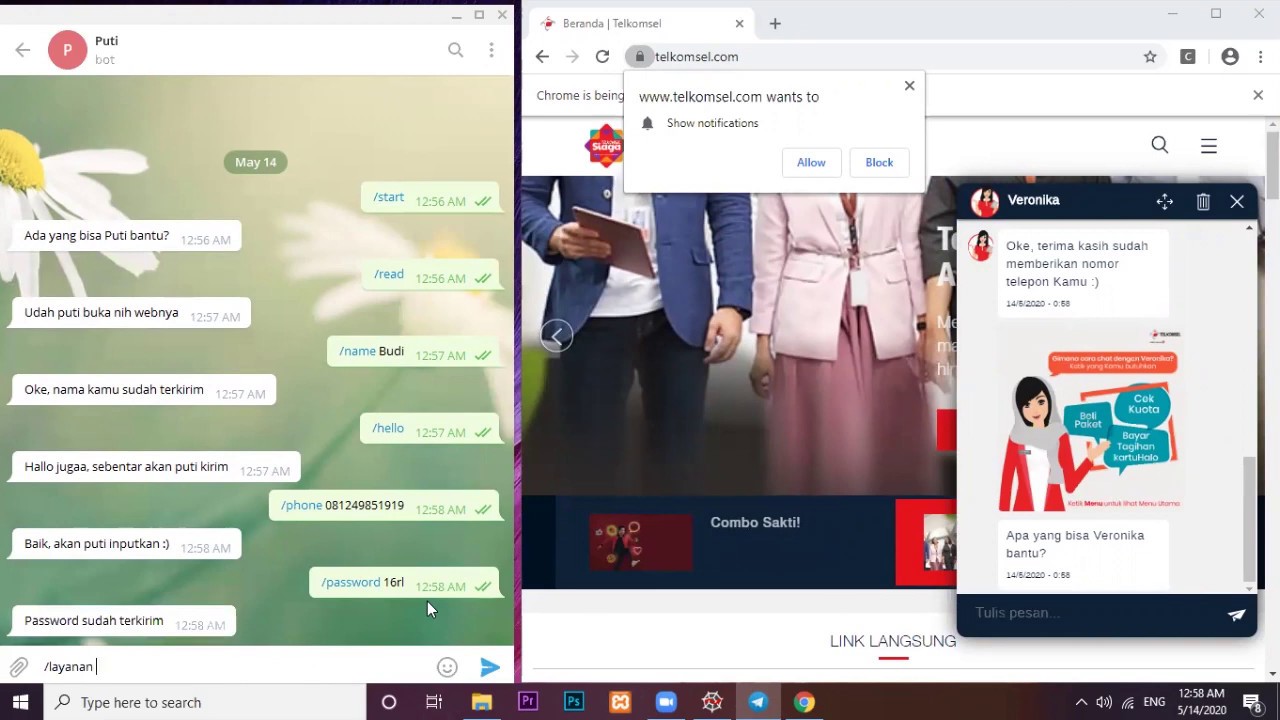This screenshot has width=1280, height=720.
Task: Move the Veronika chat widget with the move icon
Action: click(1165, 202)
